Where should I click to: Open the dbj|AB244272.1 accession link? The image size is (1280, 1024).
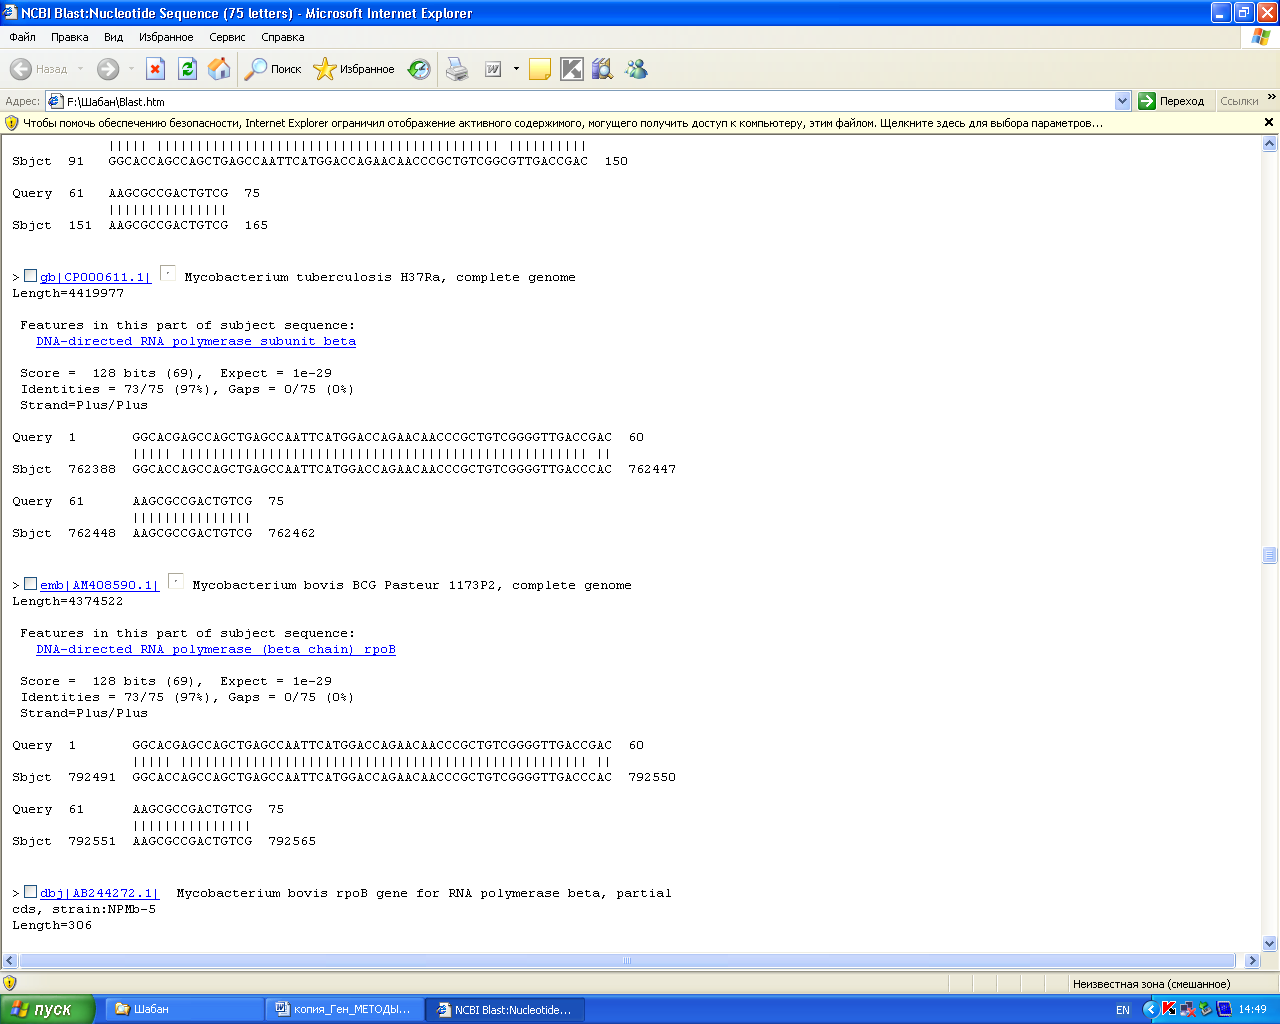coord(99,893)
